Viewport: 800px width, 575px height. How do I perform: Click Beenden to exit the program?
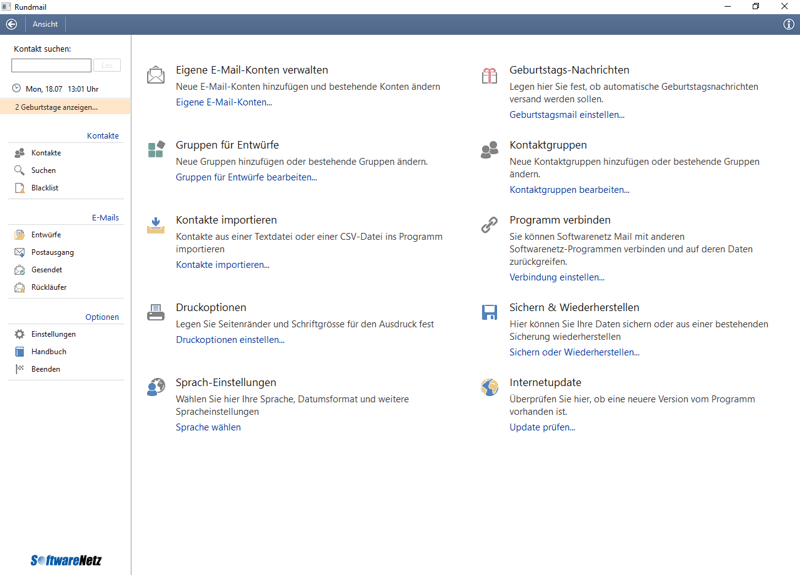[x=45, y=369]
